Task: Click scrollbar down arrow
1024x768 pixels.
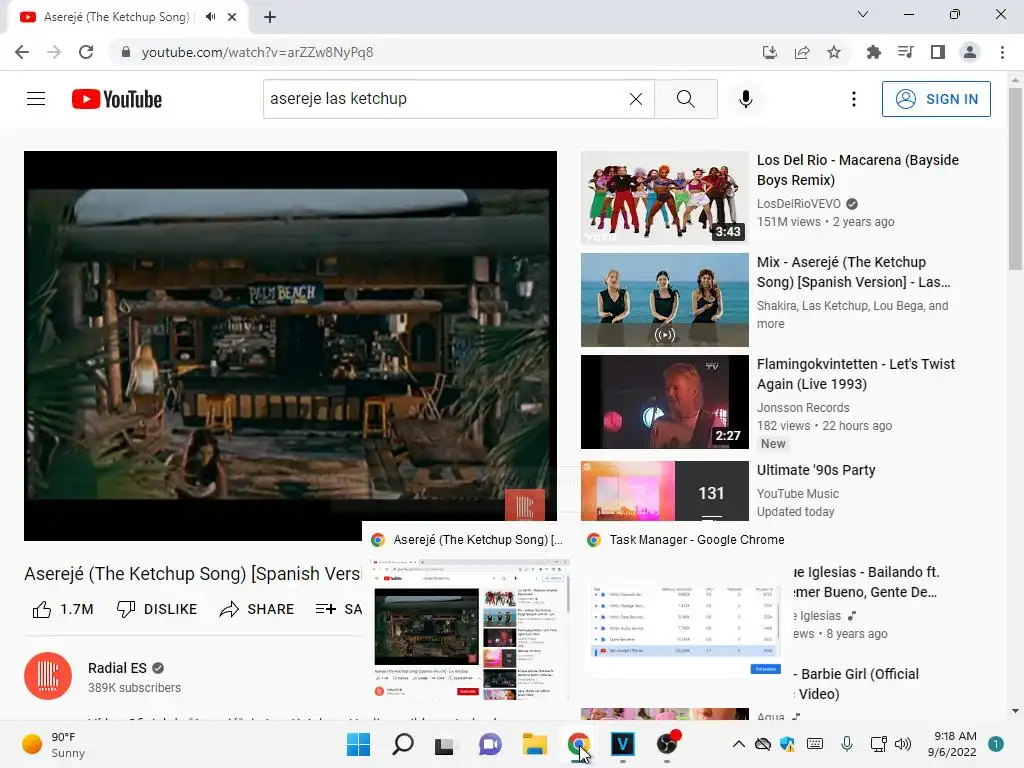Action: pos(1015,711)
